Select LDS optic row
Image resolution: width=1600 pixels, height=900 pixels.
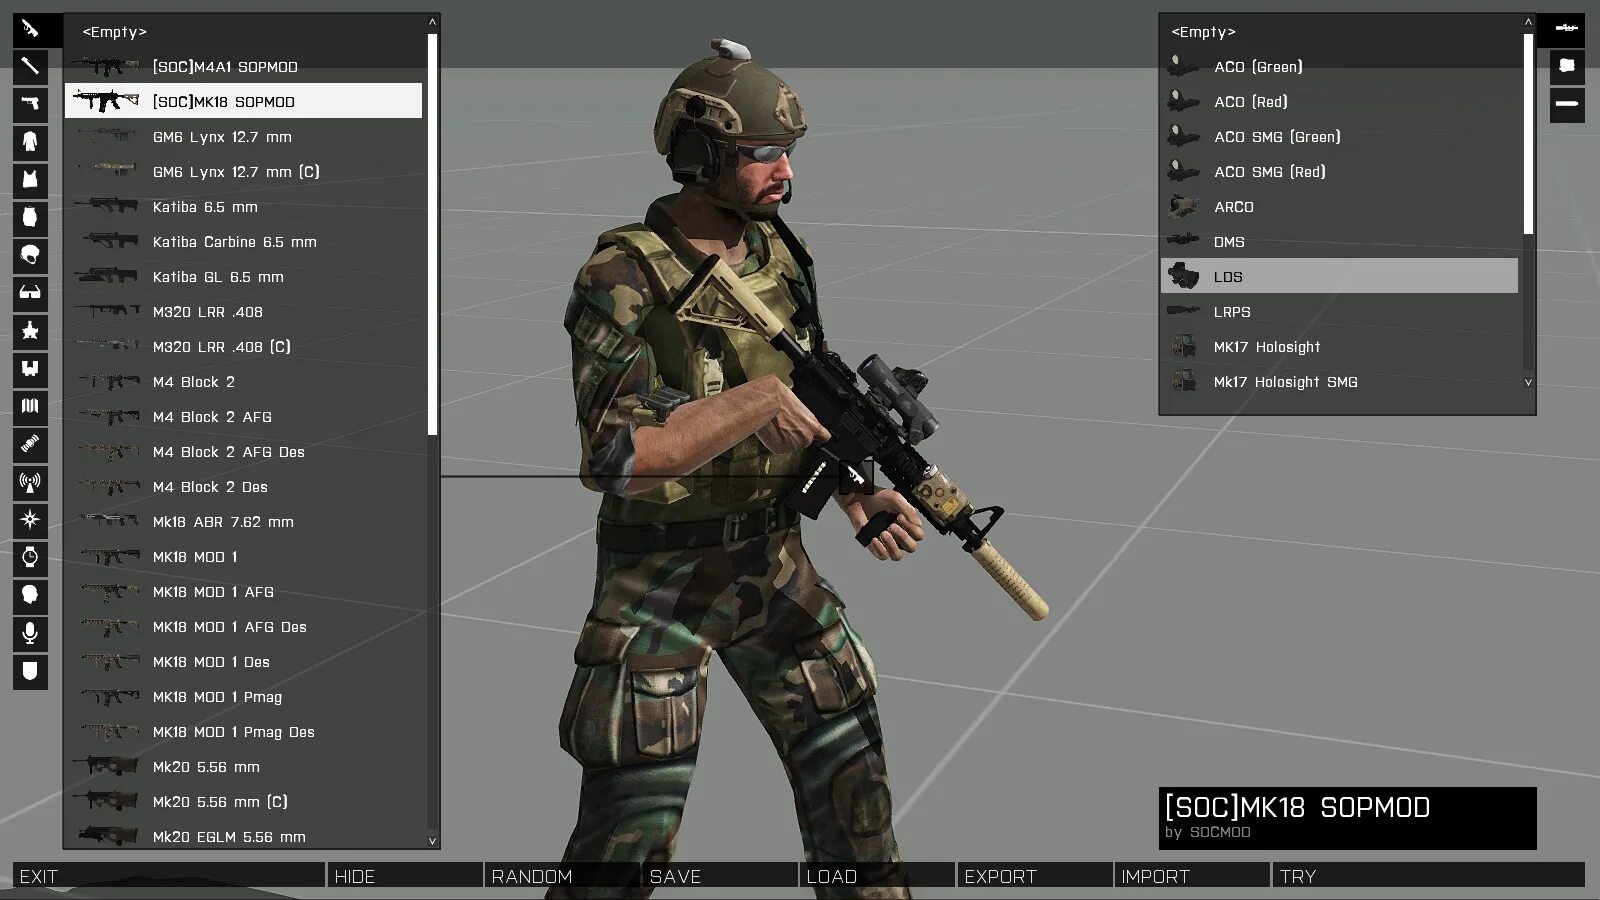1340,276
